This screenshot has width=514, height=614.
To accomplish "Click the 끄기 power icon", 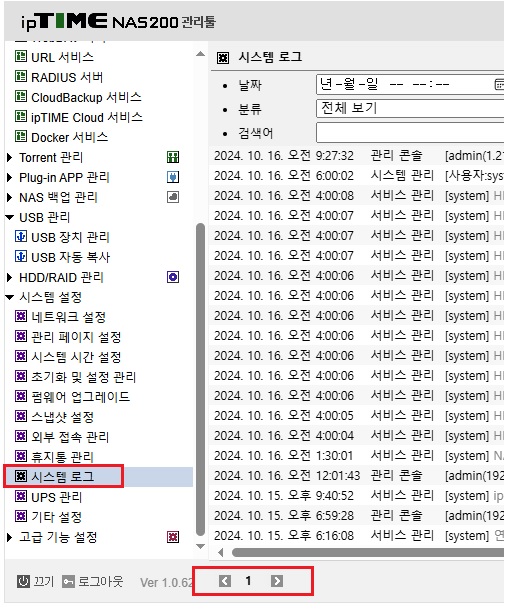I will click(x=23, y=581).
